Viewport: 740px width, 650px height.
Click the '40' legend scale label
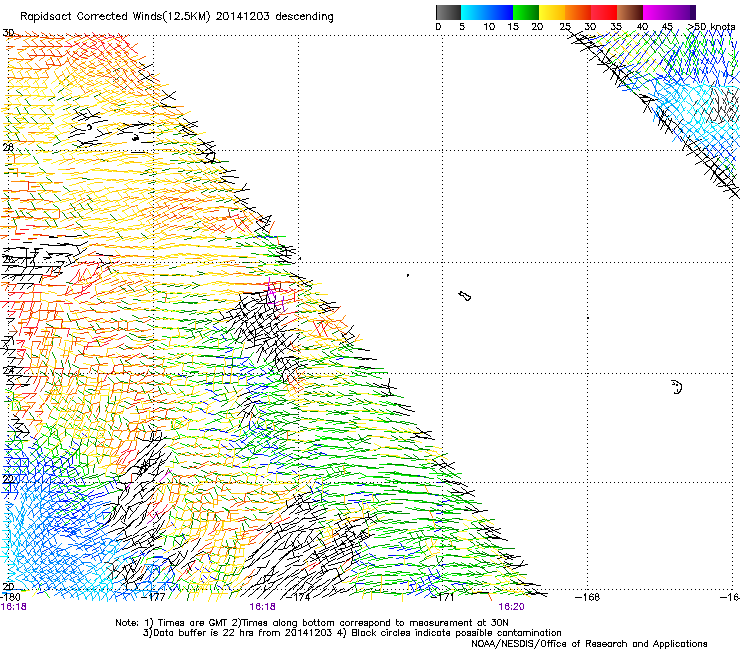tap(642, 27)
